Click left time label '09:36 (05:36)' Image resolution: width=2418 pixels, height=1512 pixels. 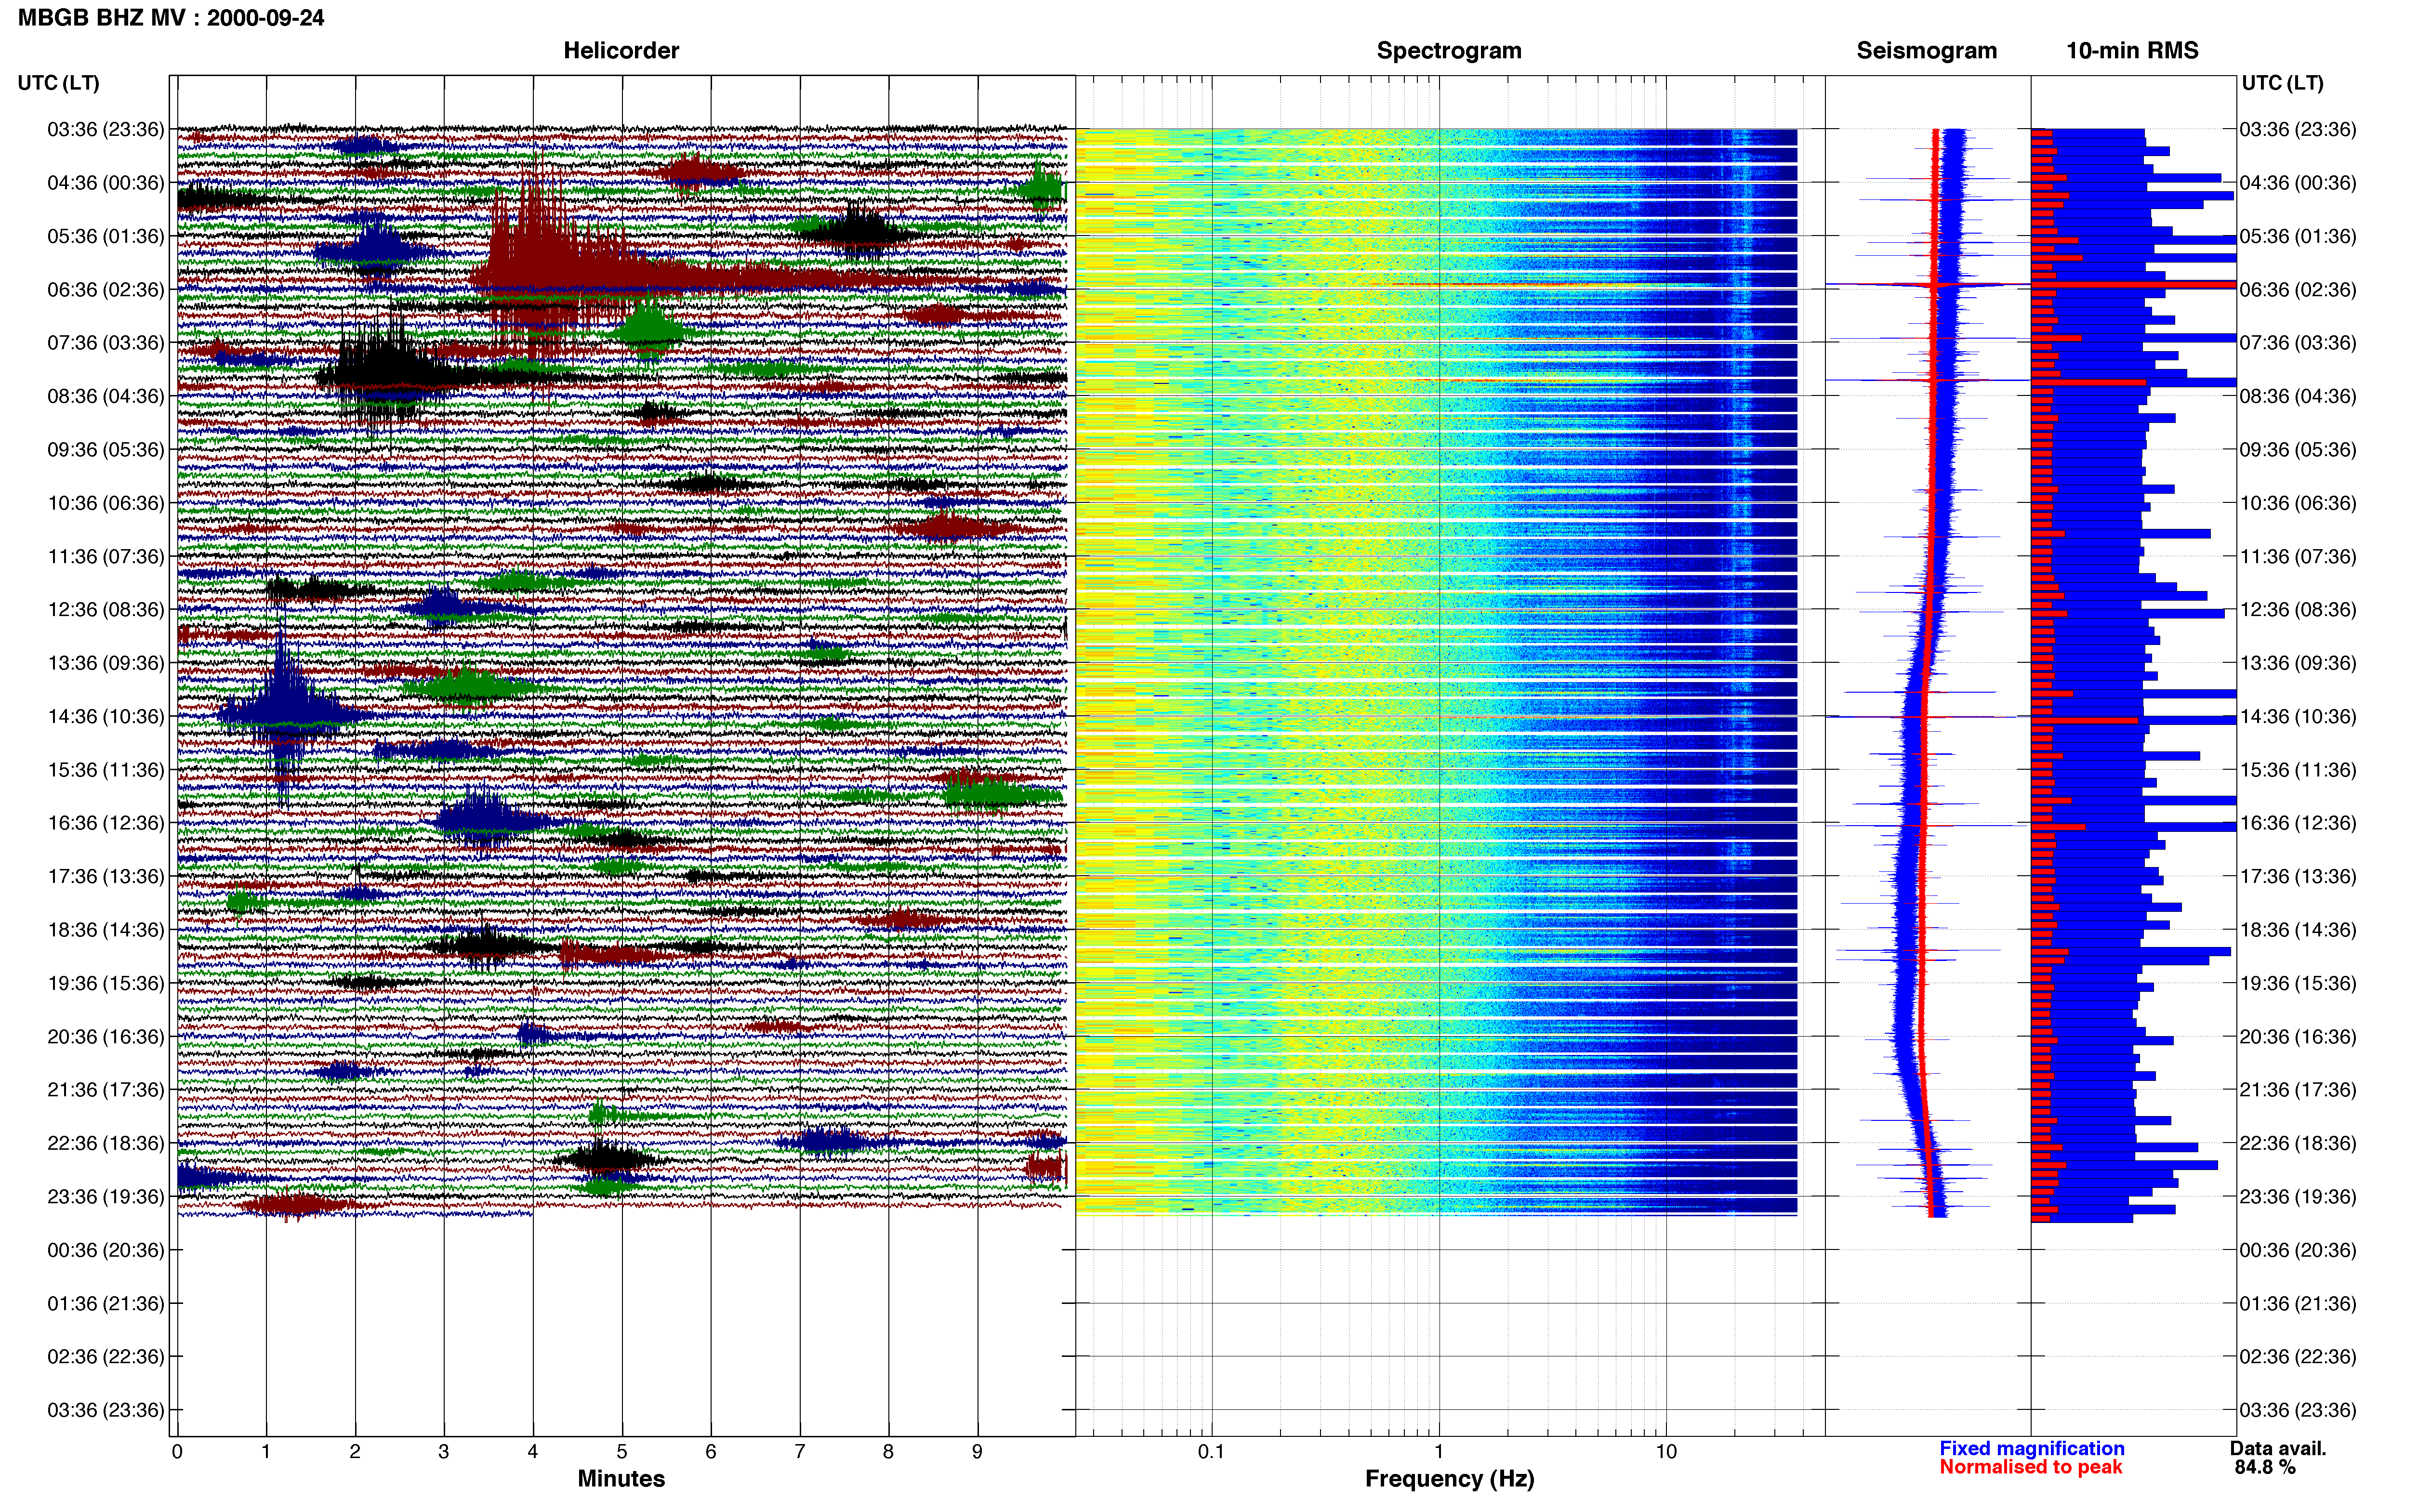106,450
